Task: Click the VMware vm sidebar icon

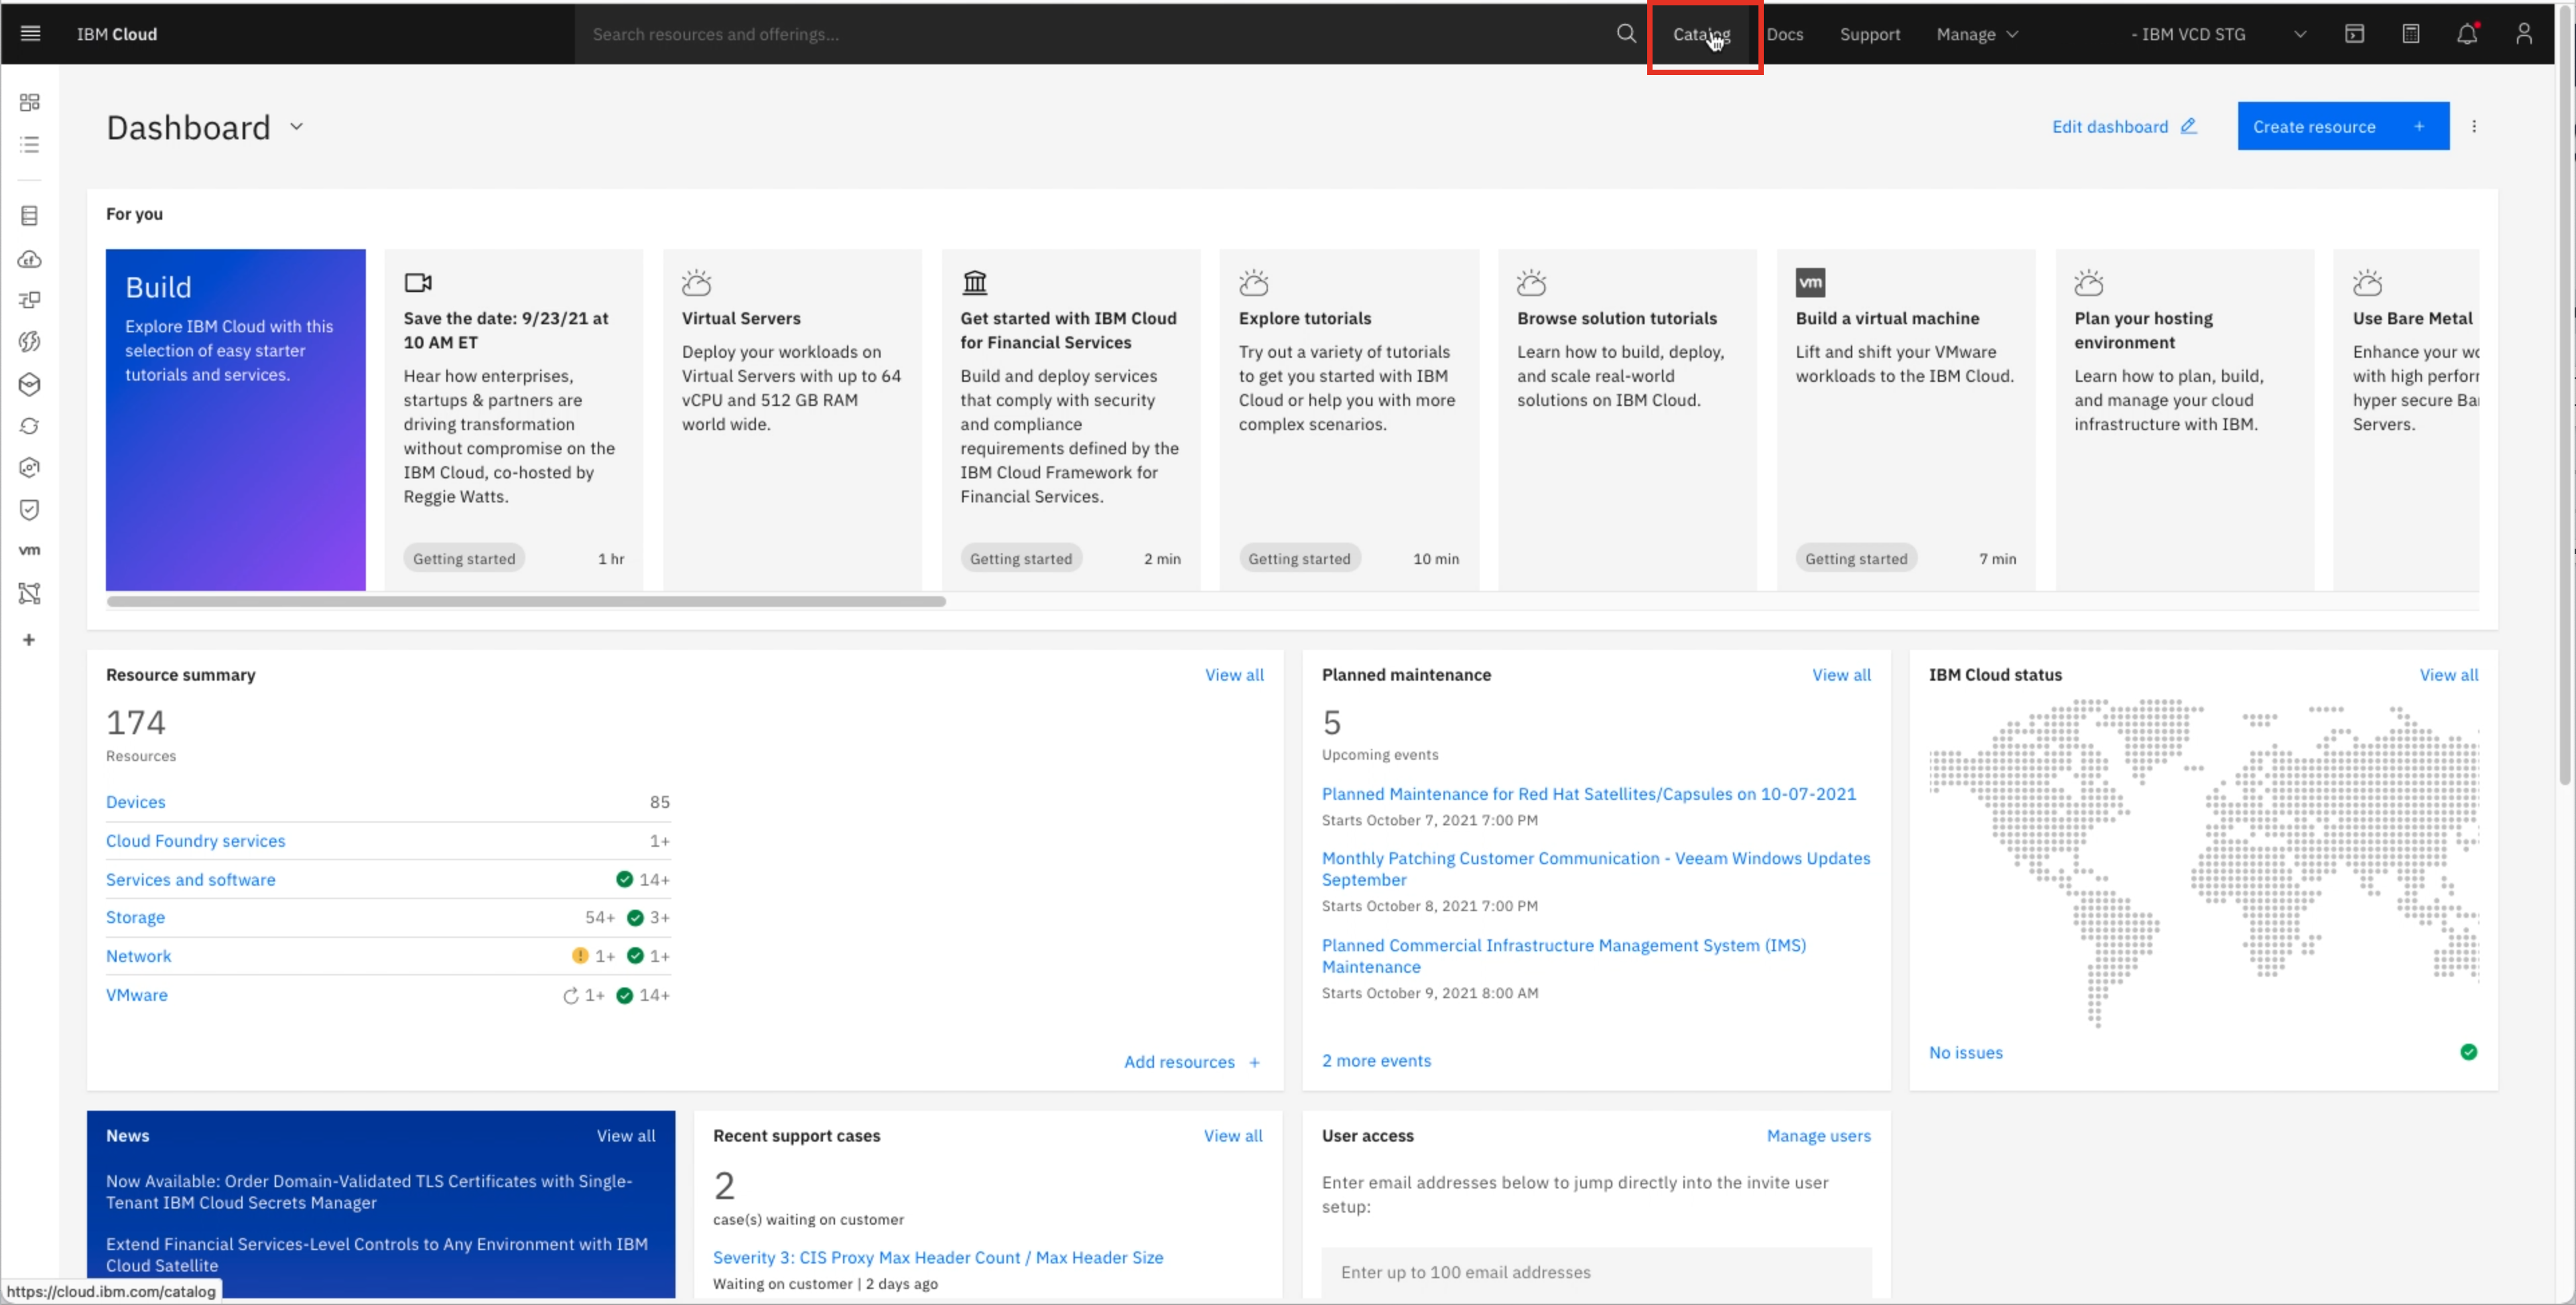Action: click(30, 551)
